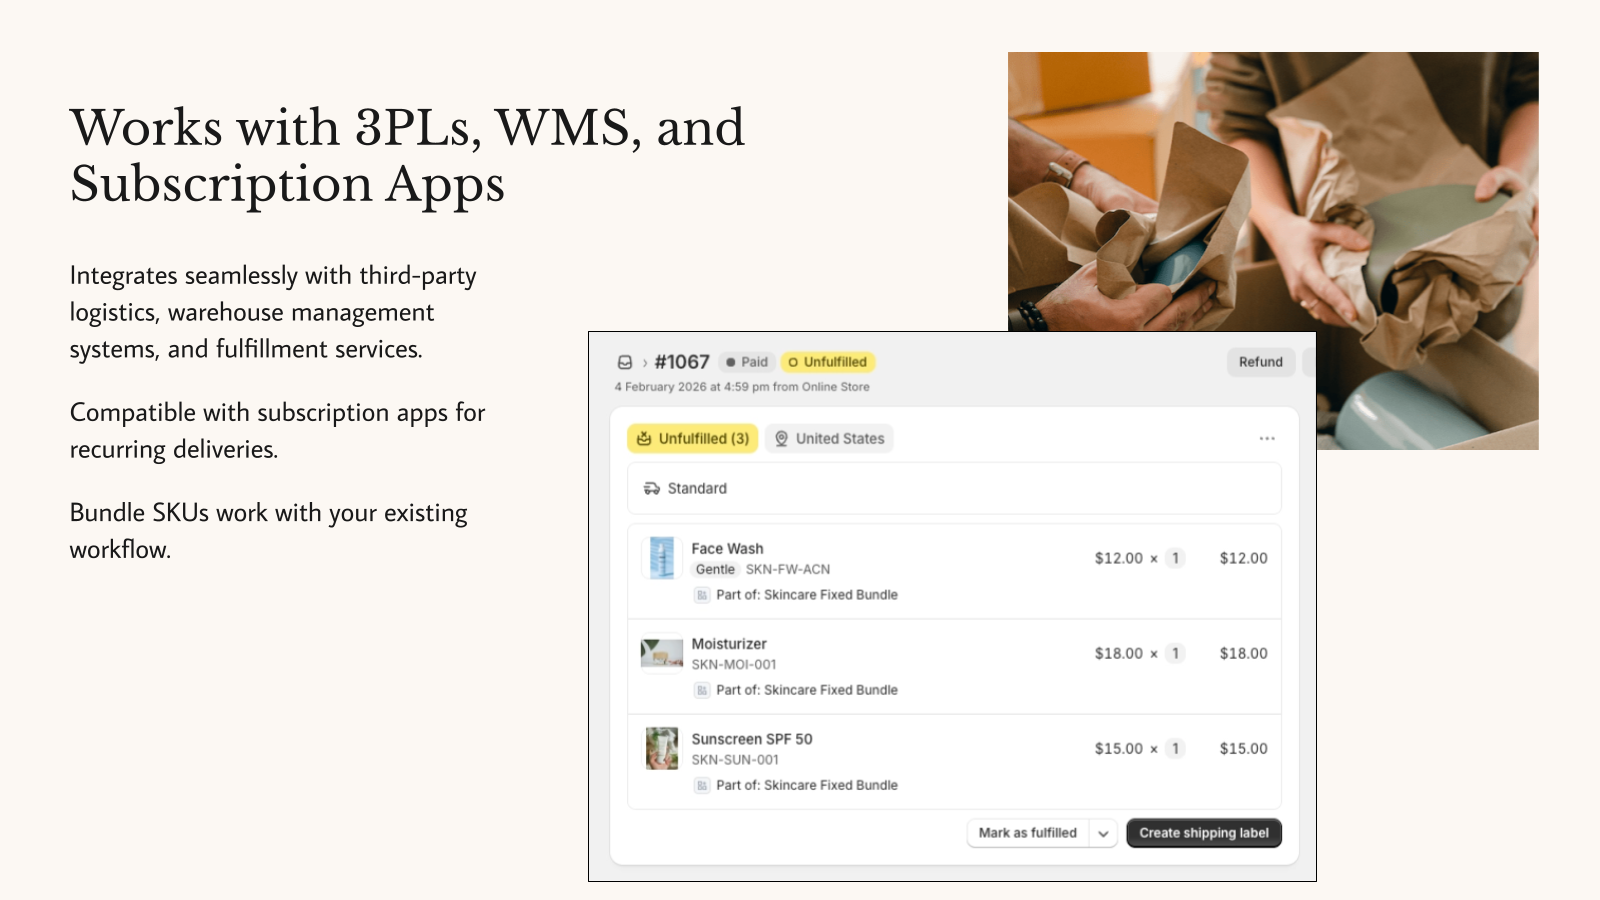This screenshot has width=1600, height=900.
Task: Click the breadcrumb chevron before #1067
Action: 644,363
